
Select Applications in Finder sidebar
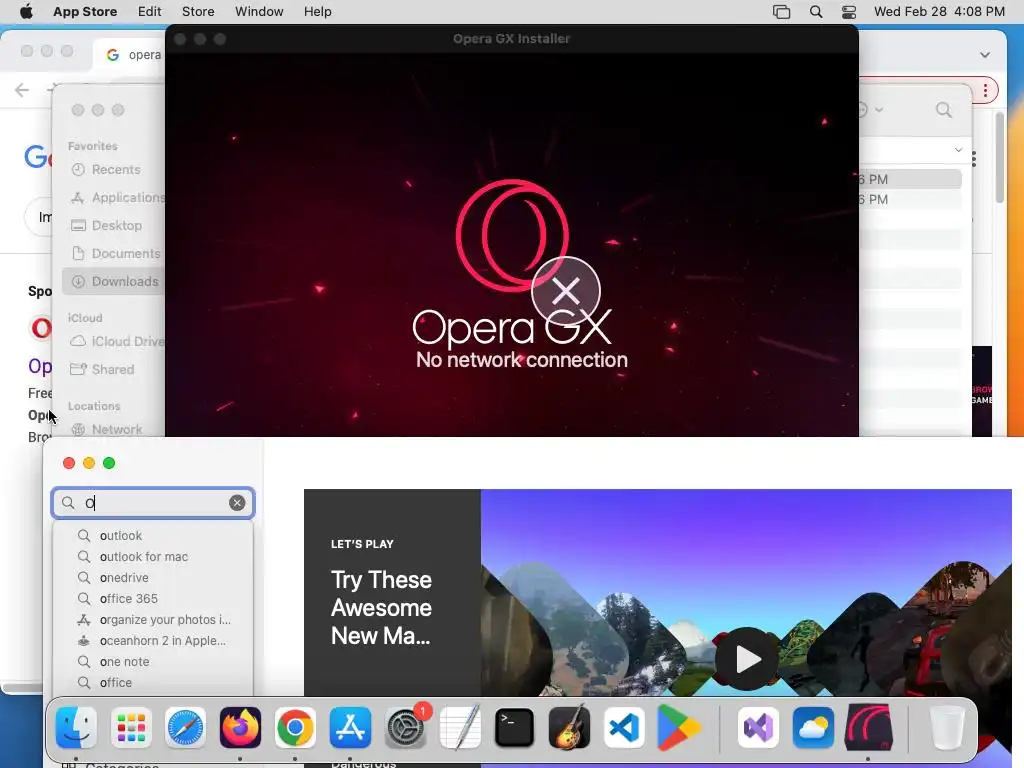pos(118,197)
